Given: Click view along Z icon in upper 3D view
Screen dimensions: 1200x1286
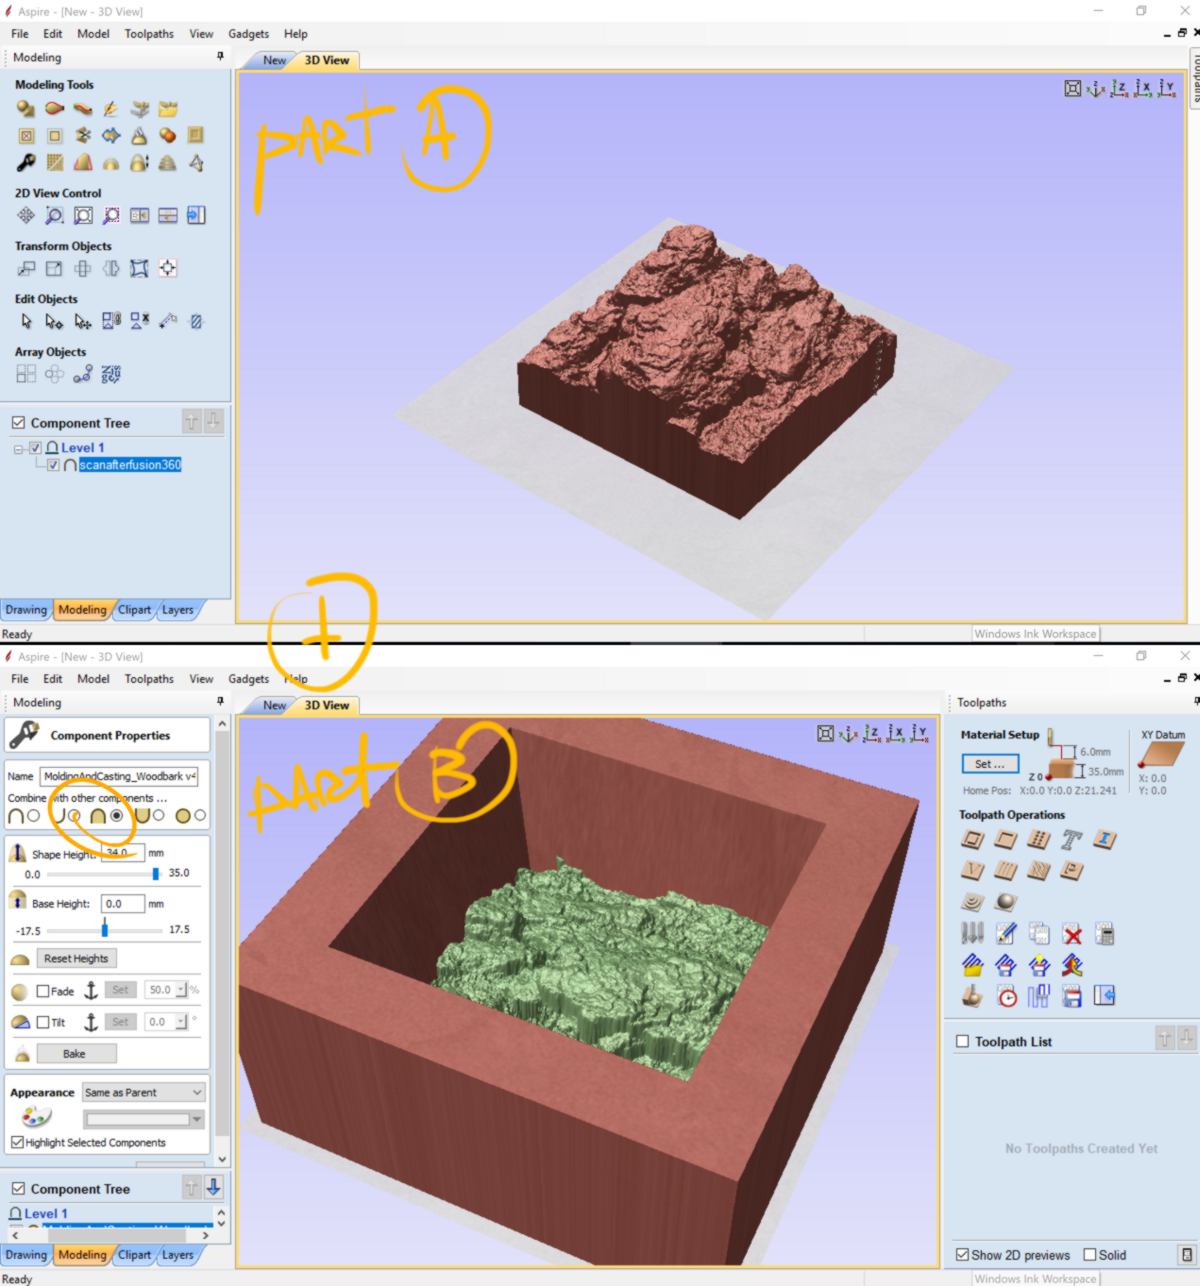Looking at the screenshot, I should click(1119, 89).
